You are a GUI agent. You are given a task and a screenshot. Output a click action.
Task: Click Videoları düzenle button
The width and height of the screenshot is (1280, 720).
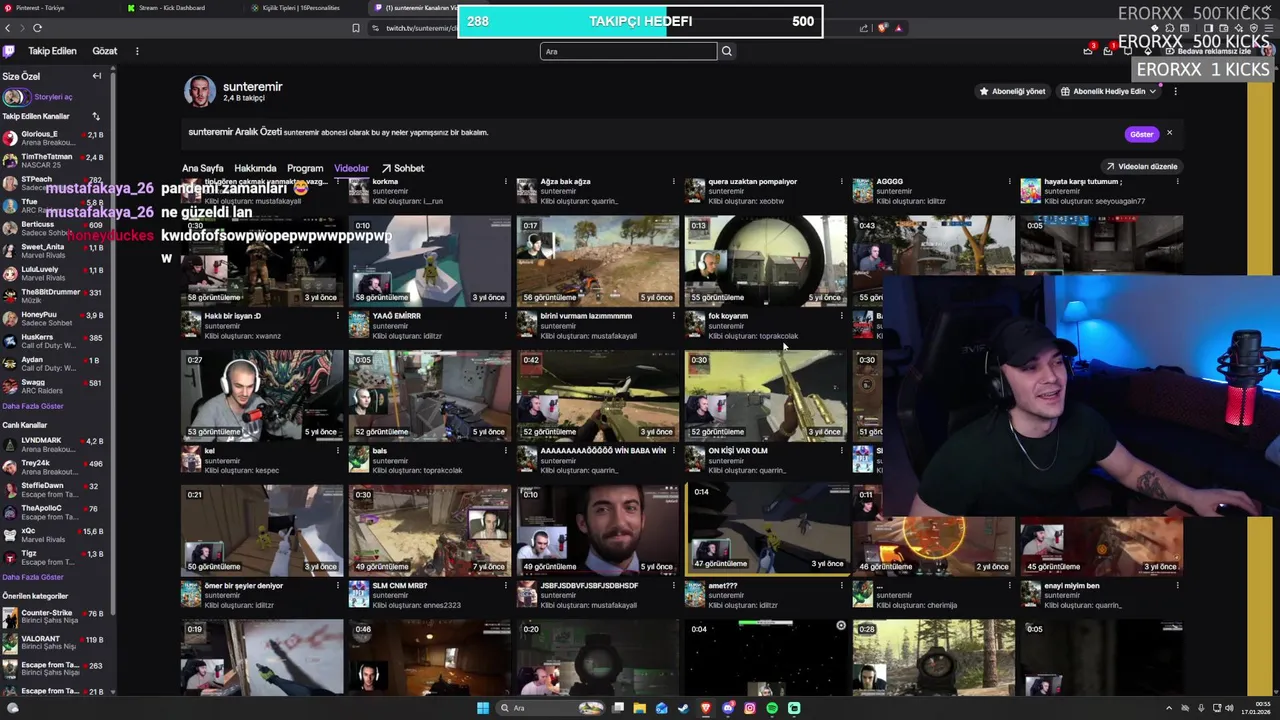pos(1141,166)
